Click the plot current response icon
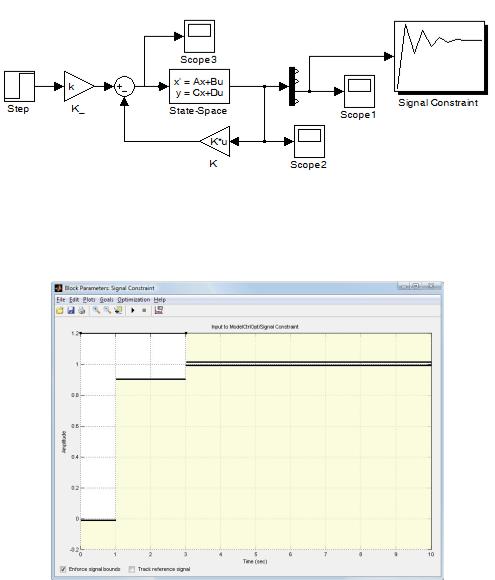The height and width of the screenshot is (580, 495). click(x=158, y=310)
